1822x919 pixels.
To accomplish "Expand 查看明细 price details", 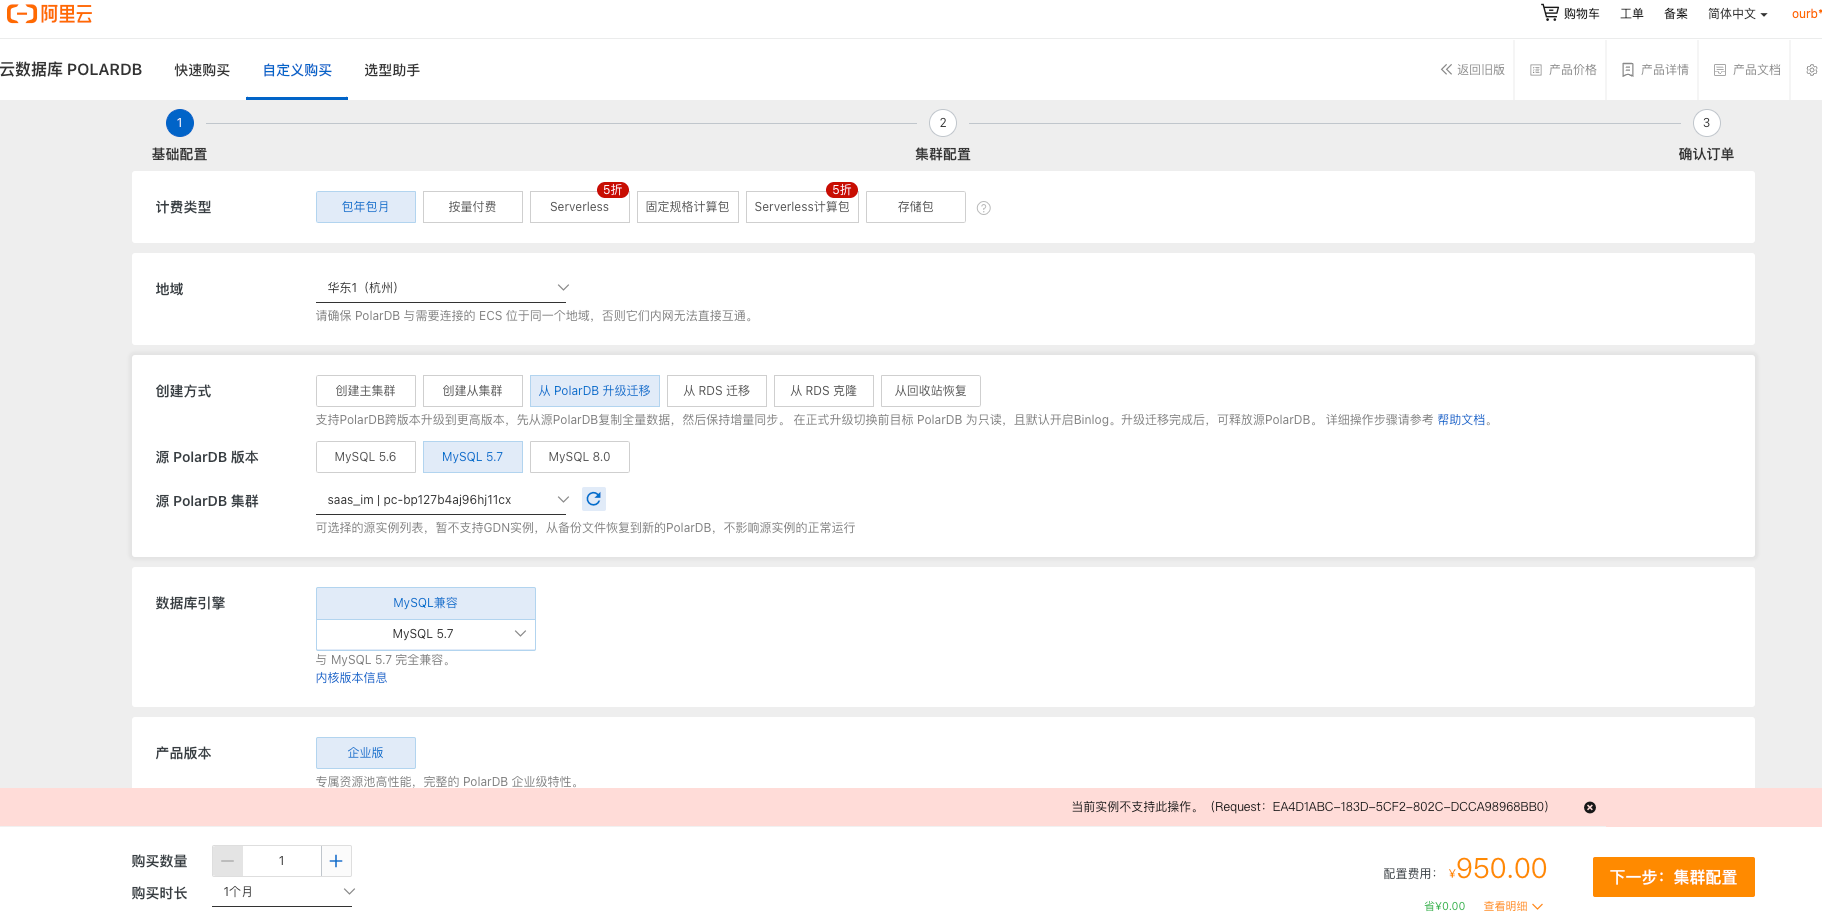I will click(1513, 906).
